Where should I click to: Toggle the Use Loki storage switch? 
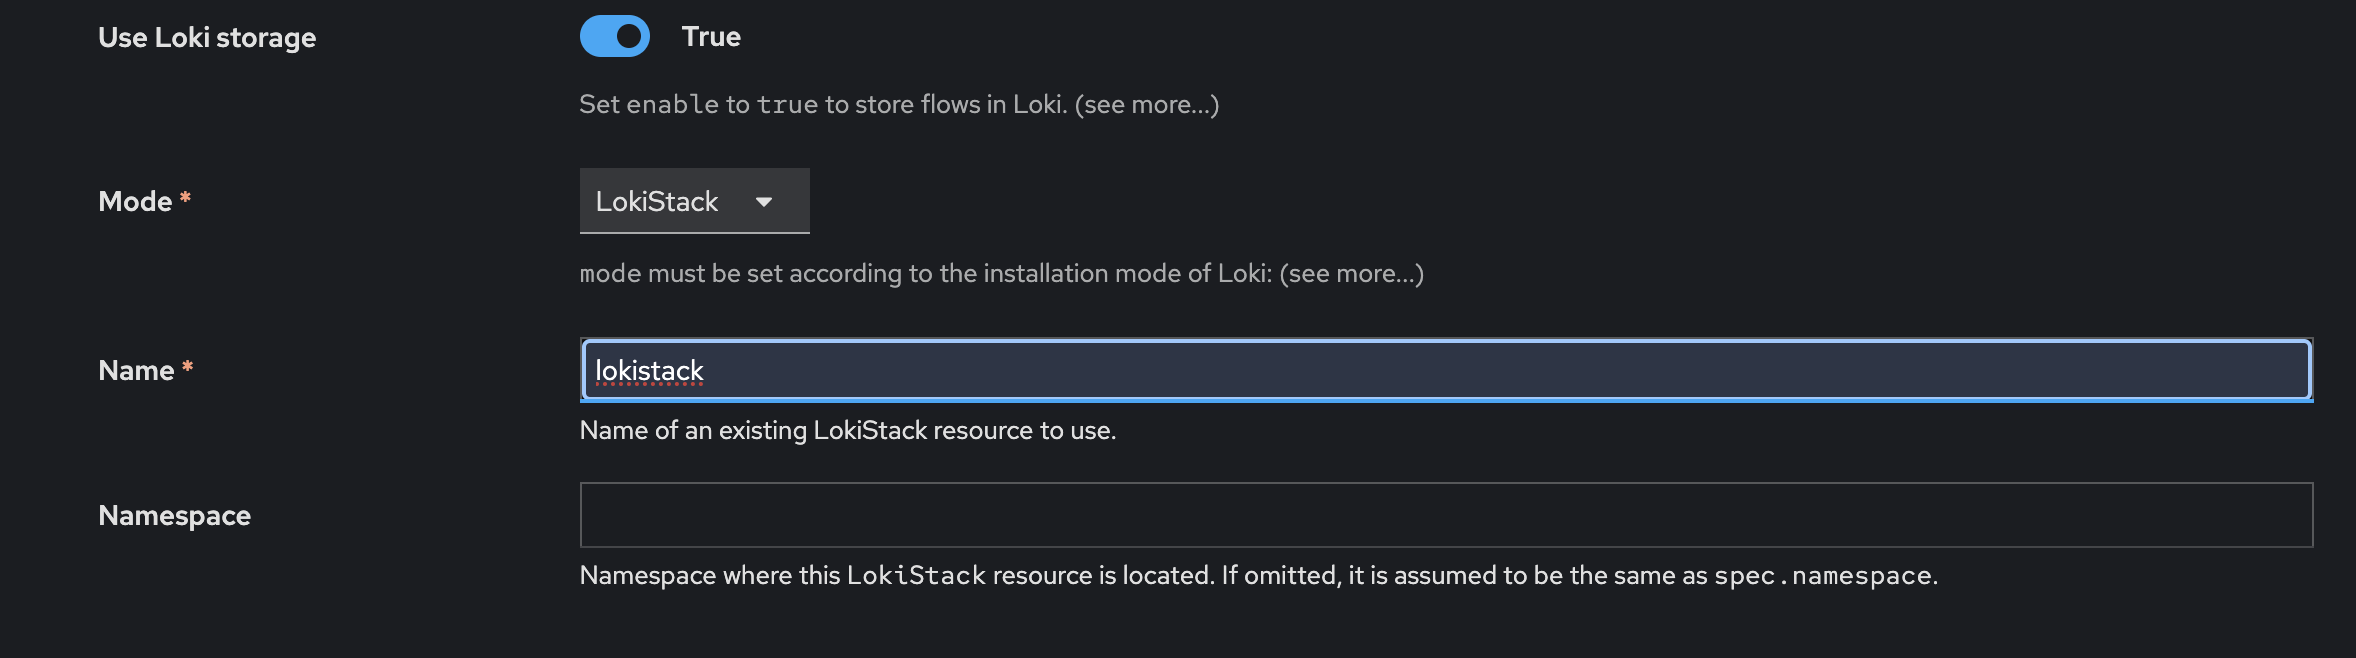pyautogui.click(x=614, y=37)
